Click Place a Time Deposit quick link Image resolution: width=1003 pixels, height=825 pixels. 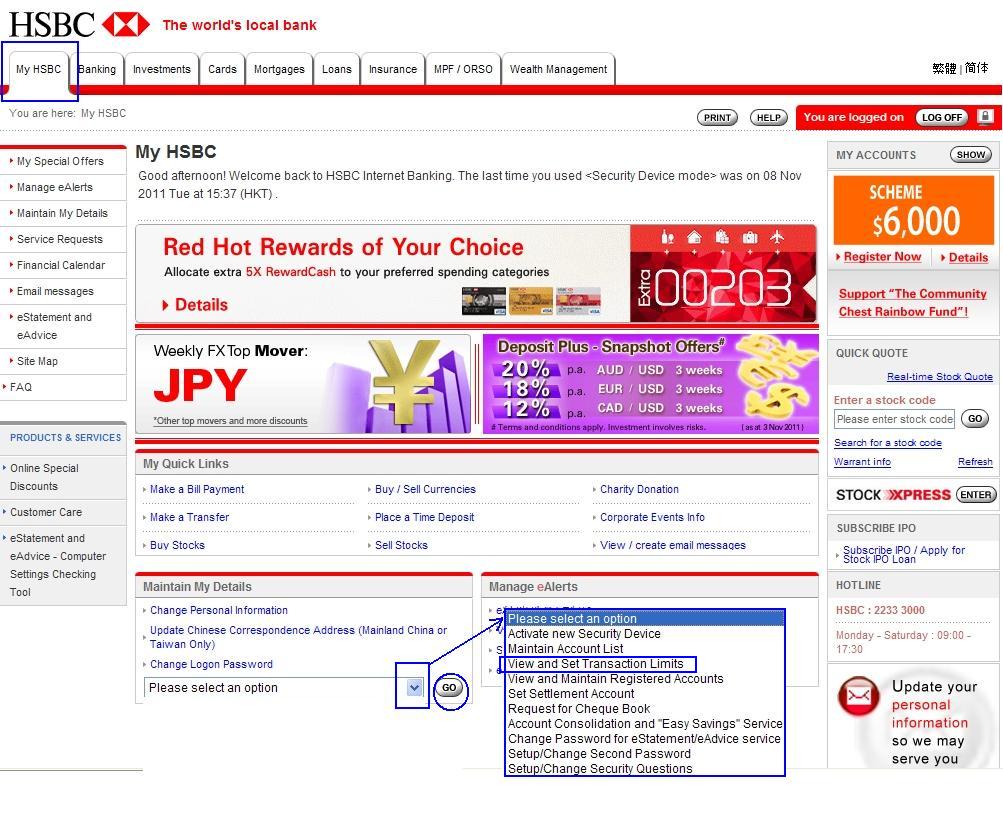[425, 517]
